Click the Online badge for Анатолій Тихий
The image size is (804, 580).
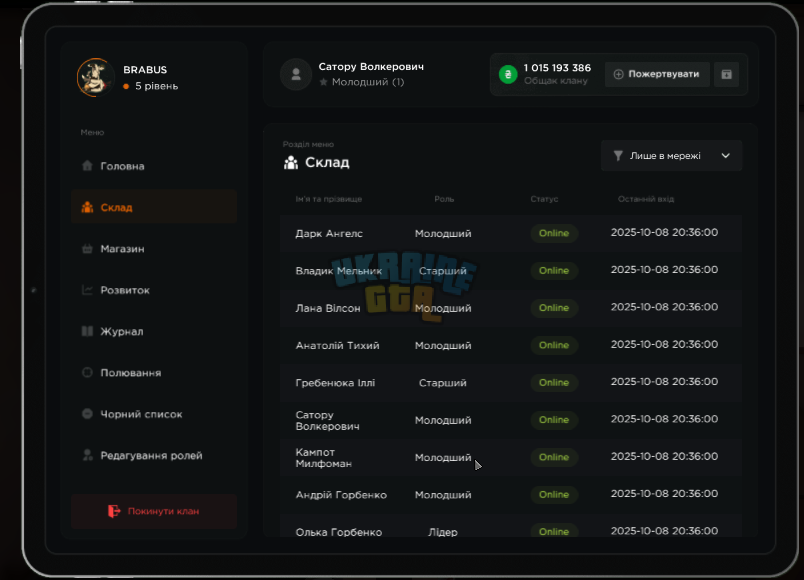pyautogui.click(x=554, y=346)
